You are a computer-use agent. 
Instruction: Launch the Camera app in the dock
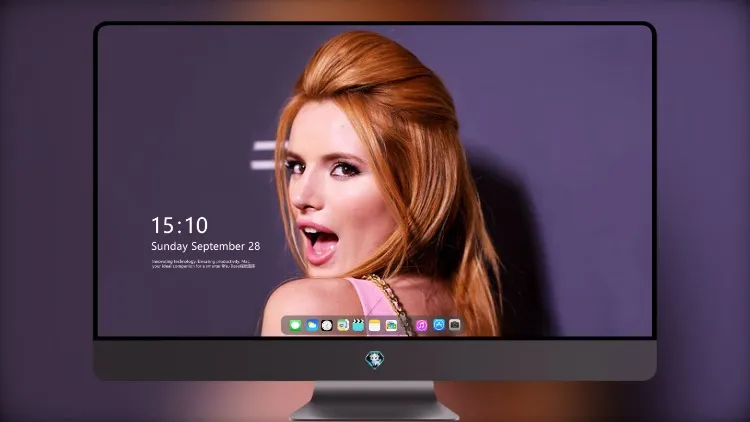coord(455,325)
